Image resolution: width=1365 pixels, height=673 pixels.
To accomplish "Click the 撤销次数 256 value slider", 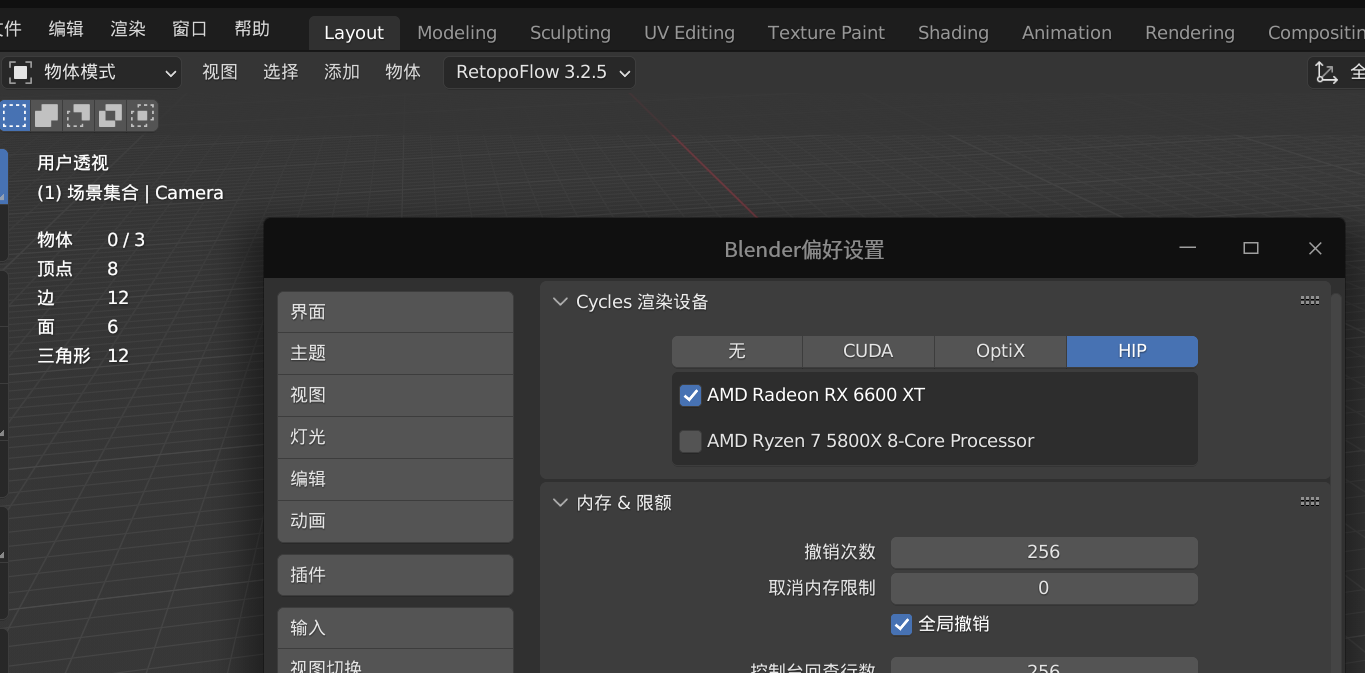I will (x=1043, y=551).
